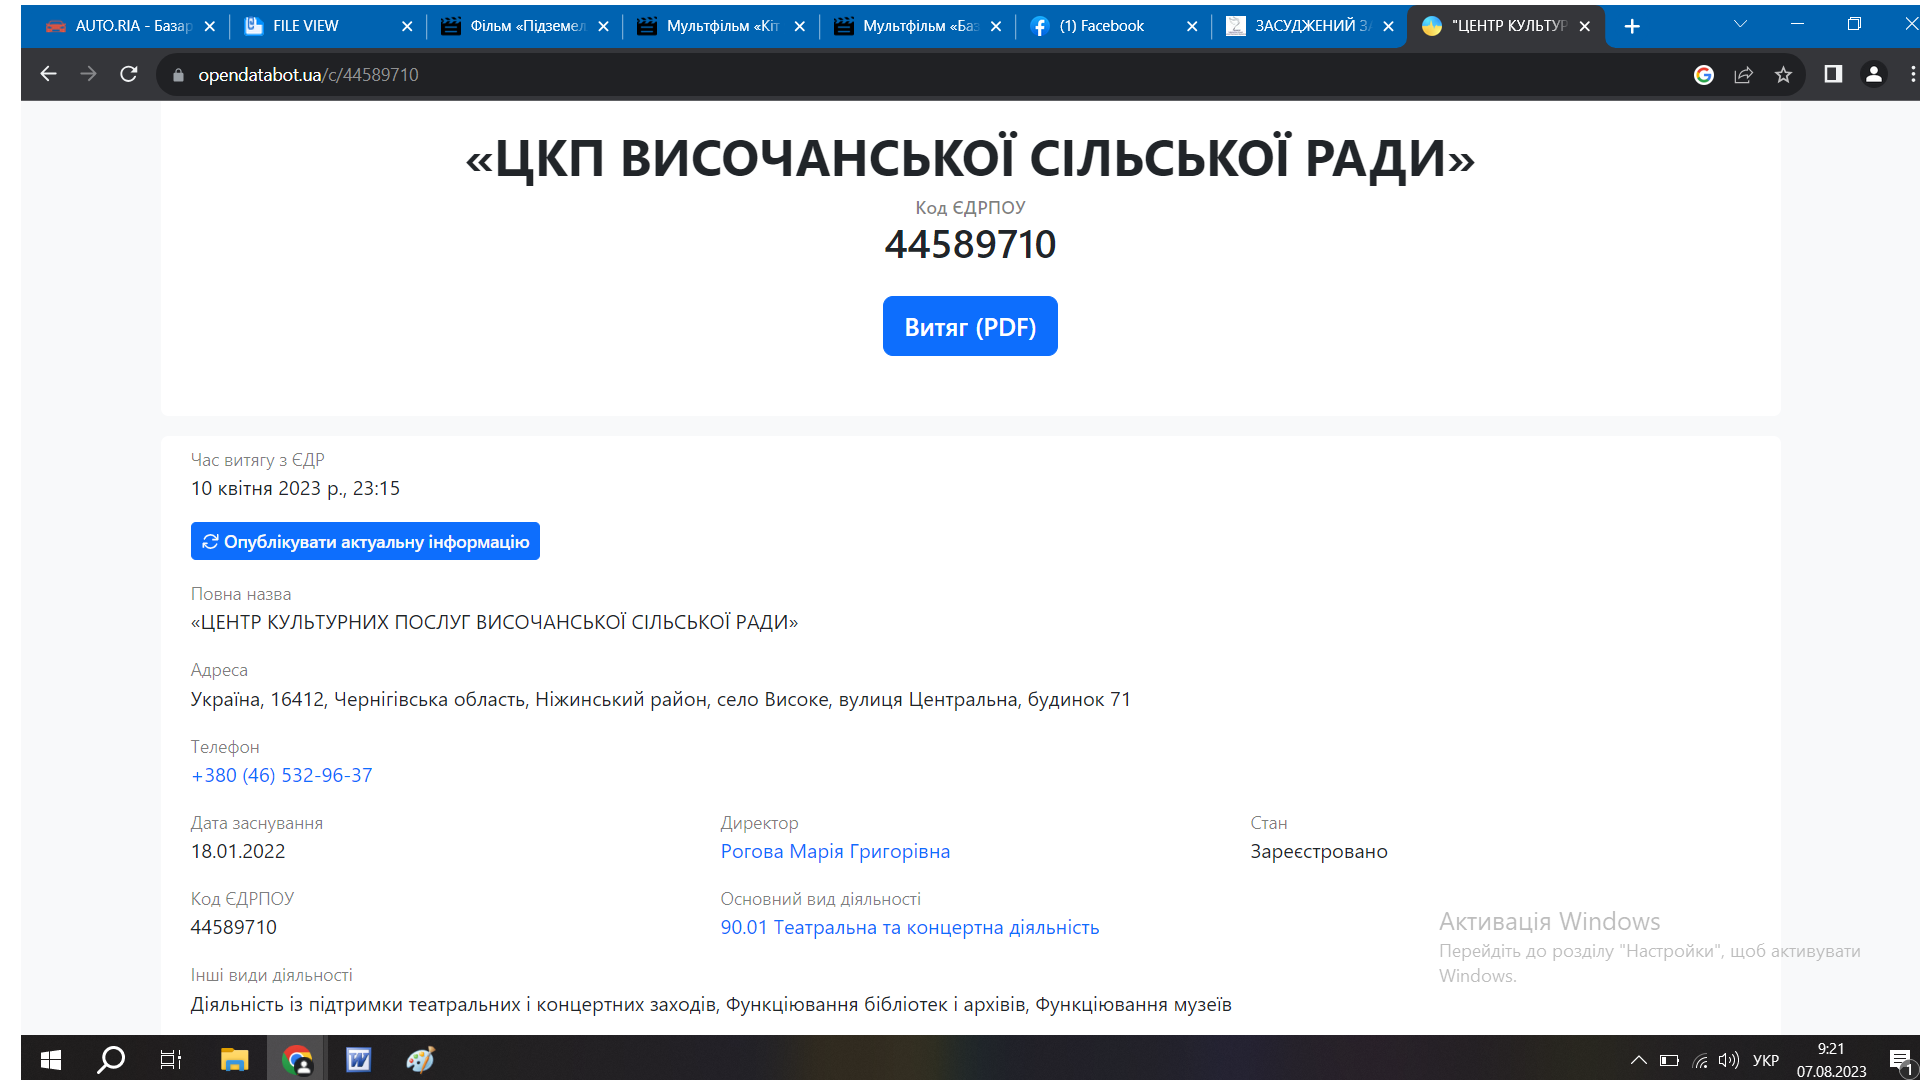Viewport: 1920px width, 1080px height.
Task: Click Опублікувати актуальну інформацію button
Action: pyautogui.click(x=365, y=541)
